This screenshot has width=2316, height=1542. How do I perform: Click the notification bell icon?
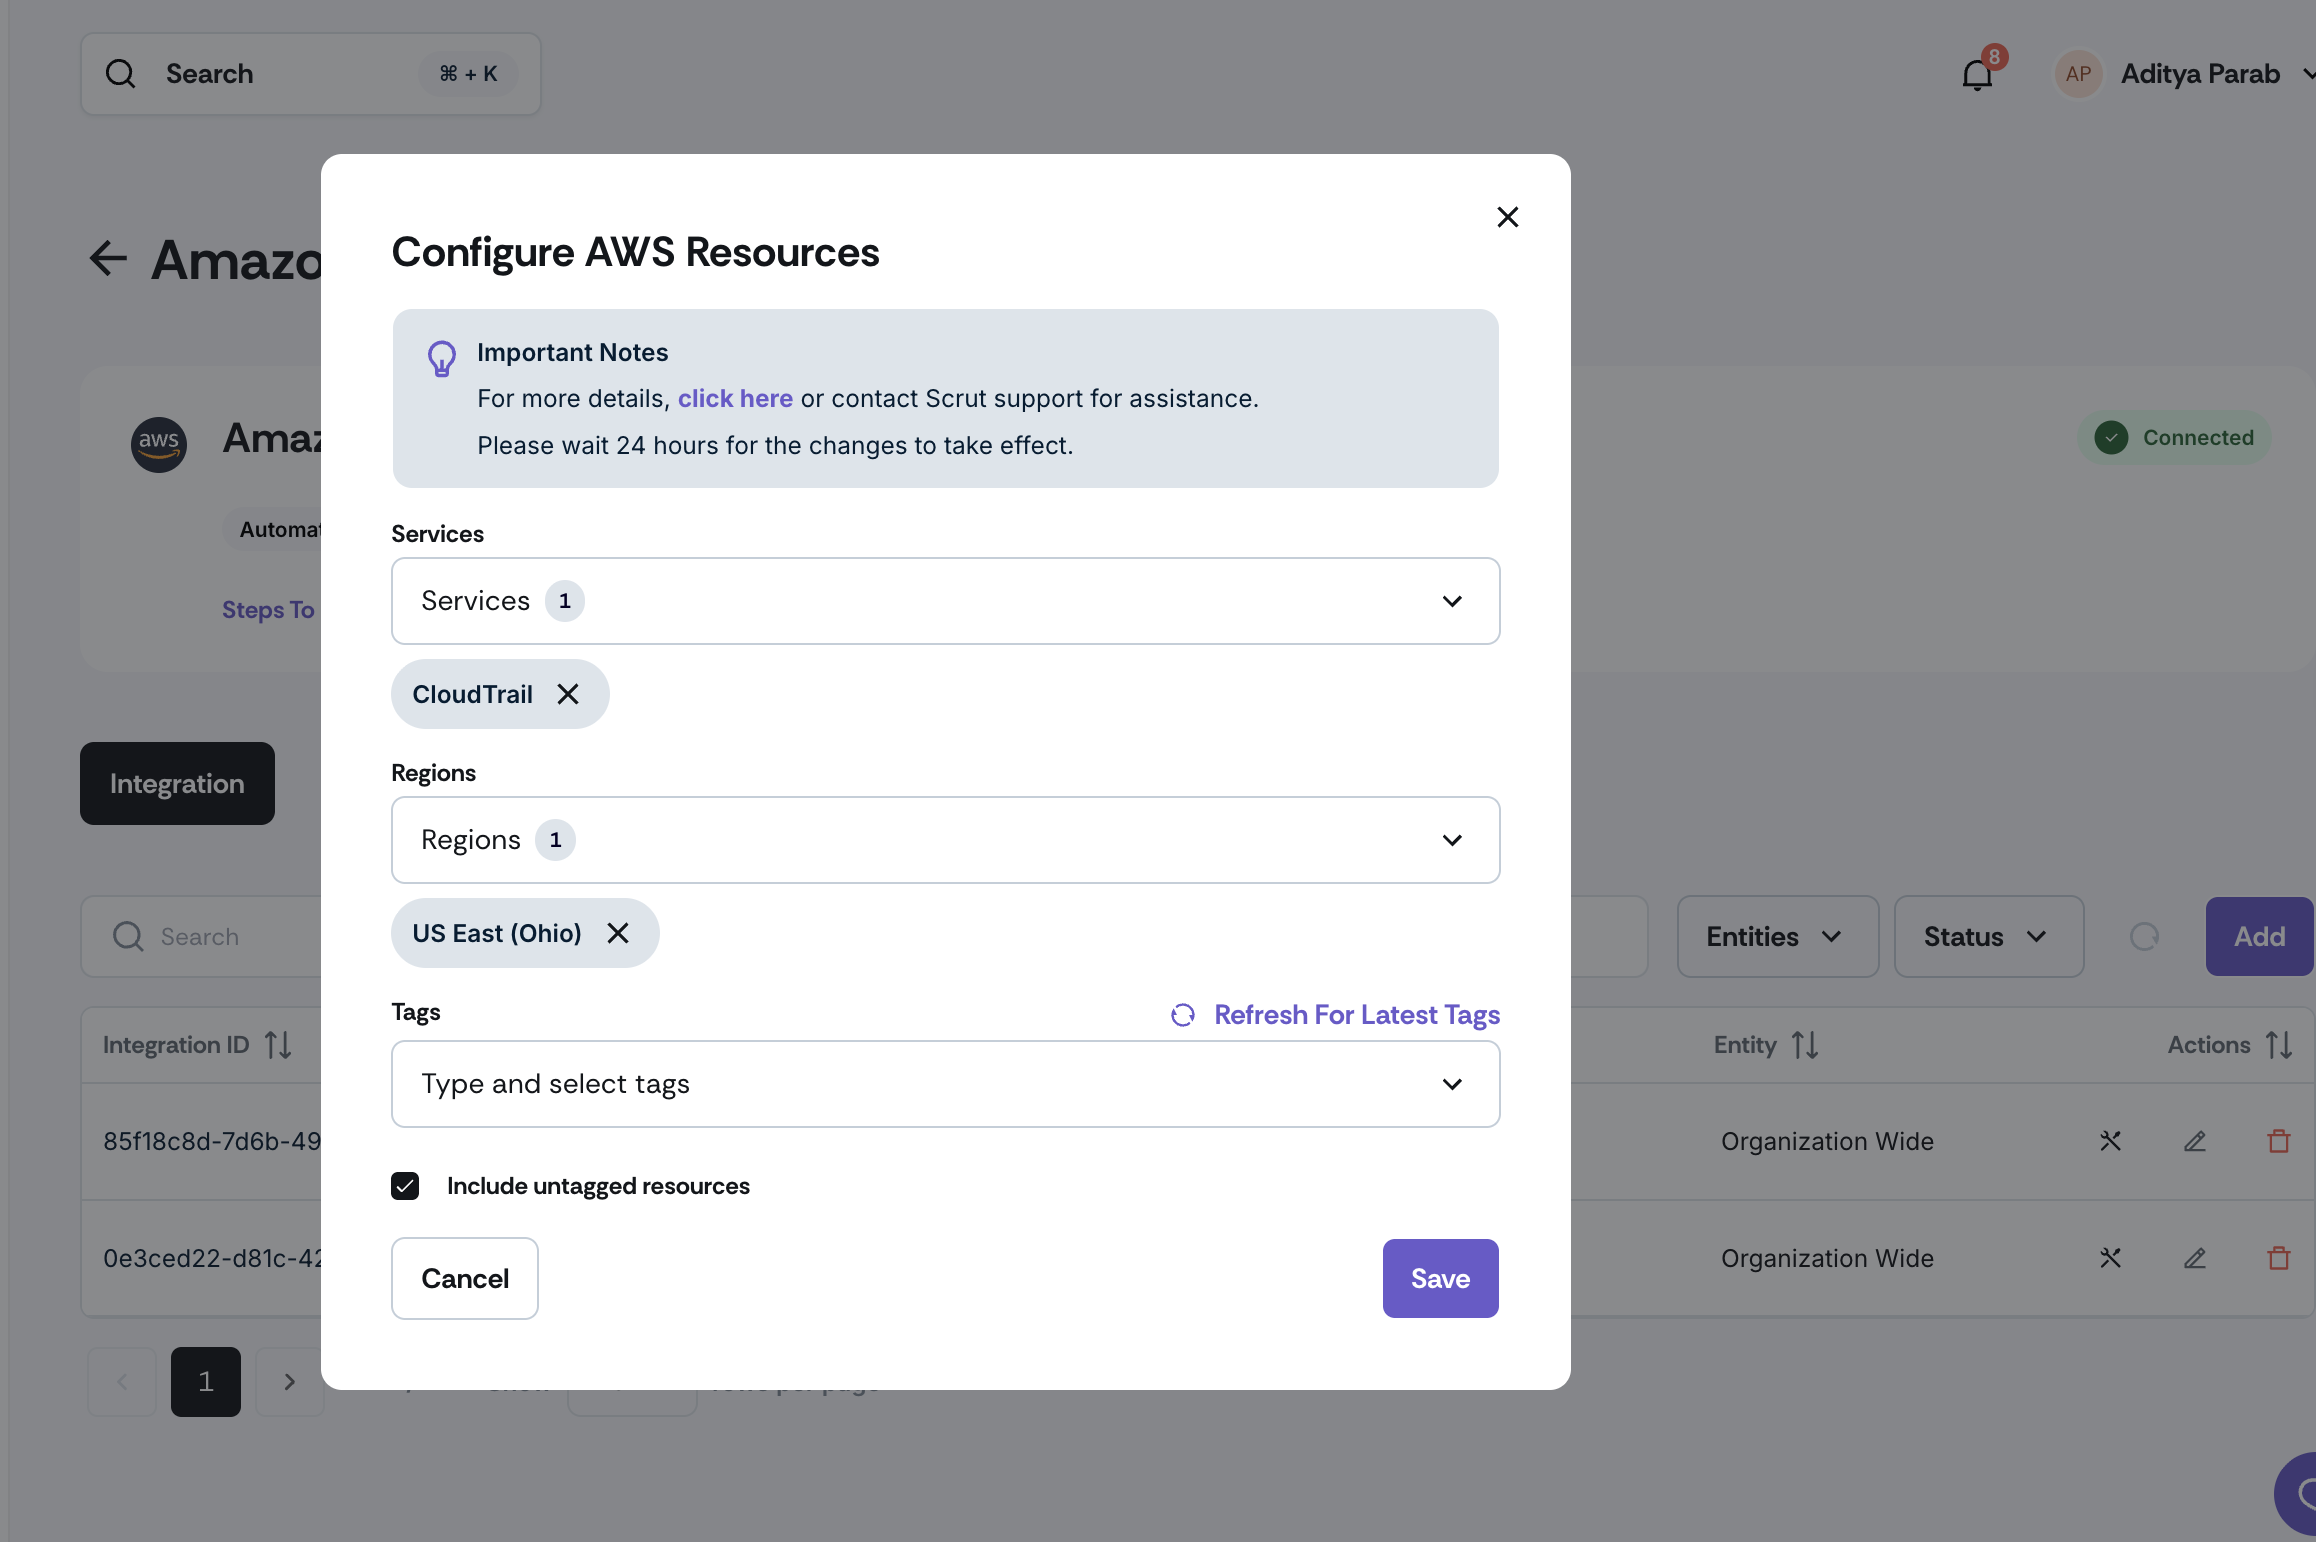(1977, 75)
